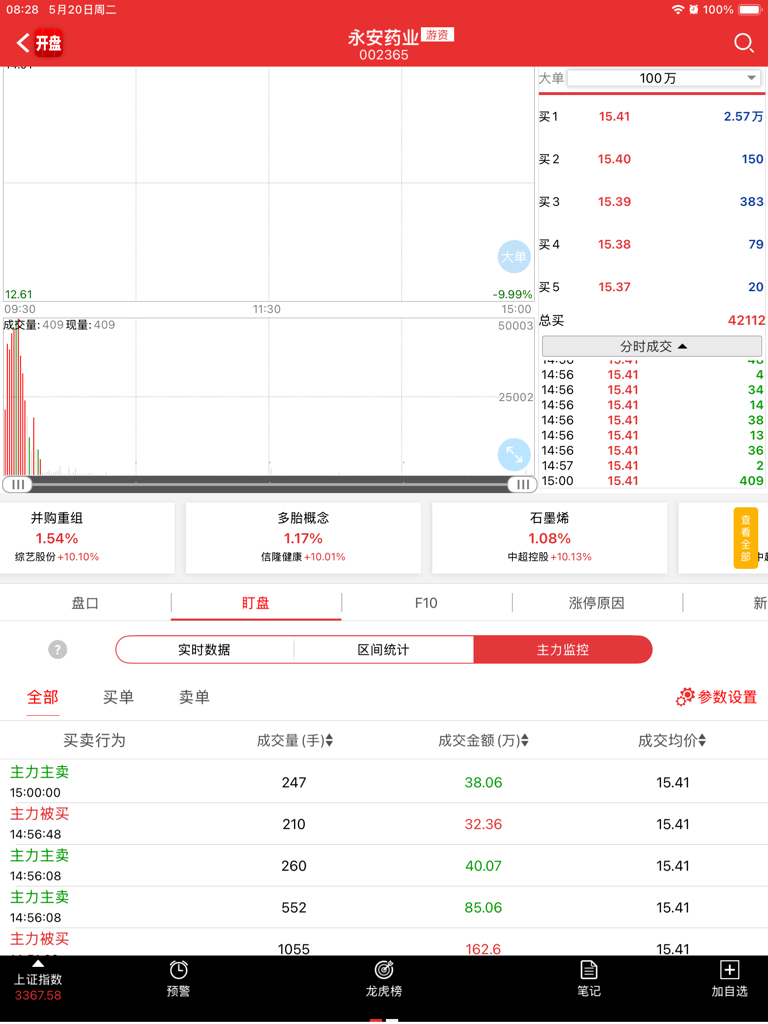The height and width of the screenshot is (1024, 768).
Task: Select 主力被买 row with volume 1055
Action: pos(384,942)
